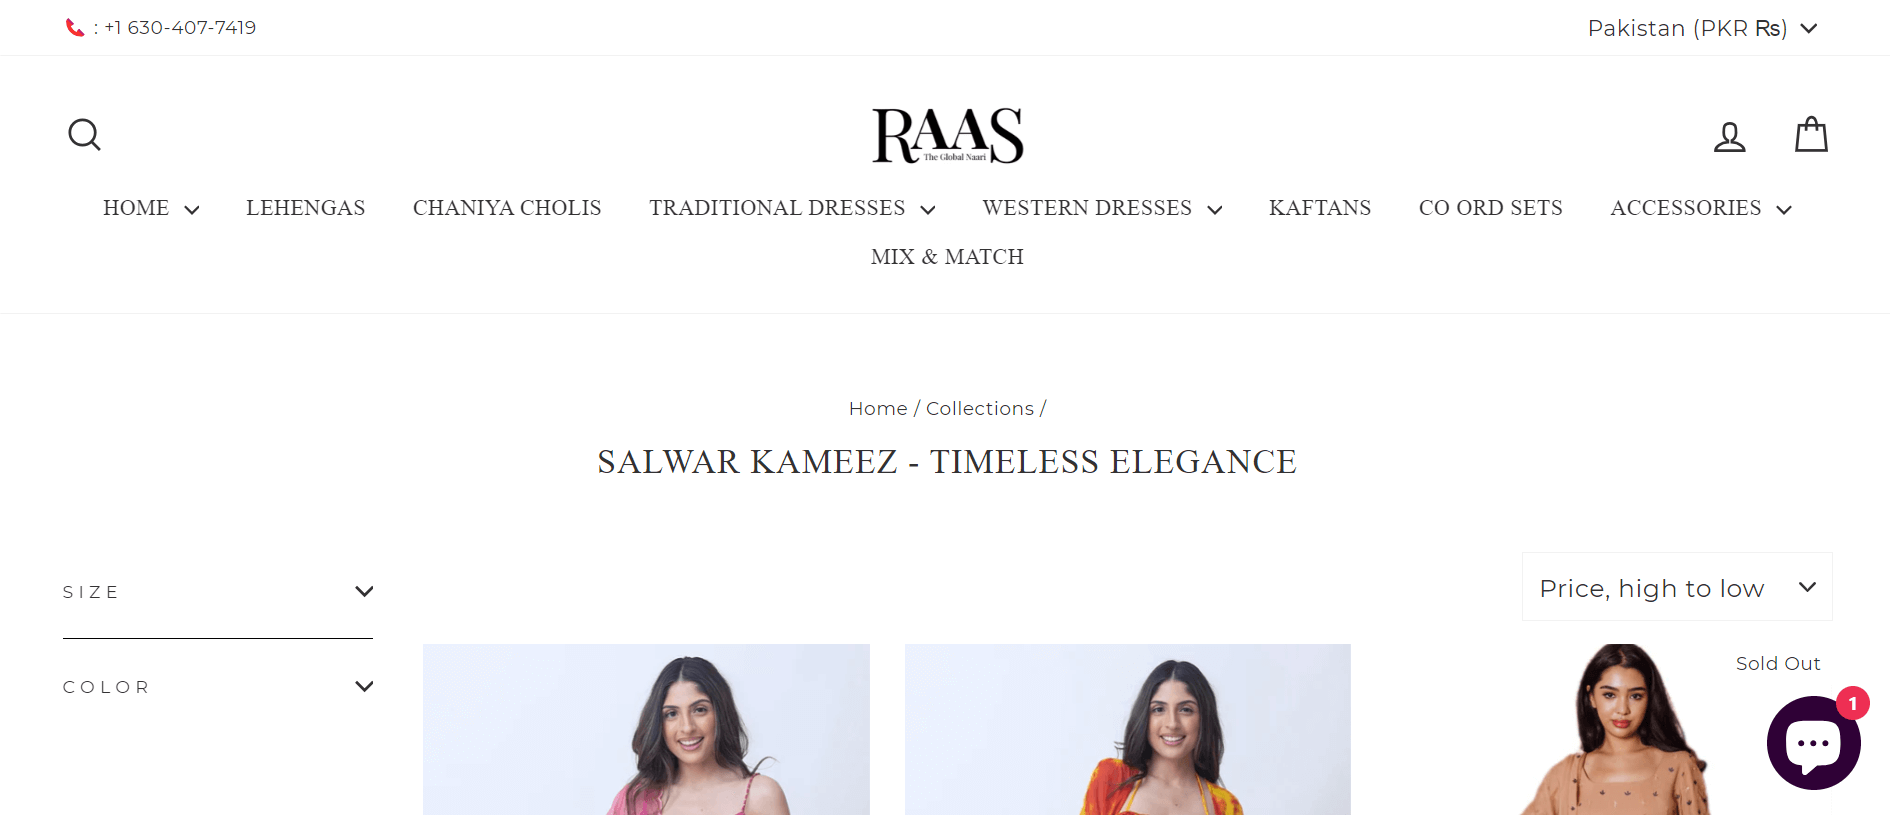Expand the Traditional Dresses menu
The height and width of the screenshot is (815, 1890).
coord(792,208)
